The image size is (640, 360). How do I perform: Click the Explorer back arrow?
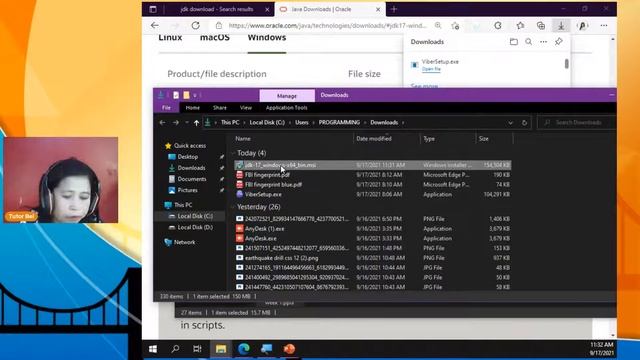[x=162, y=122]
